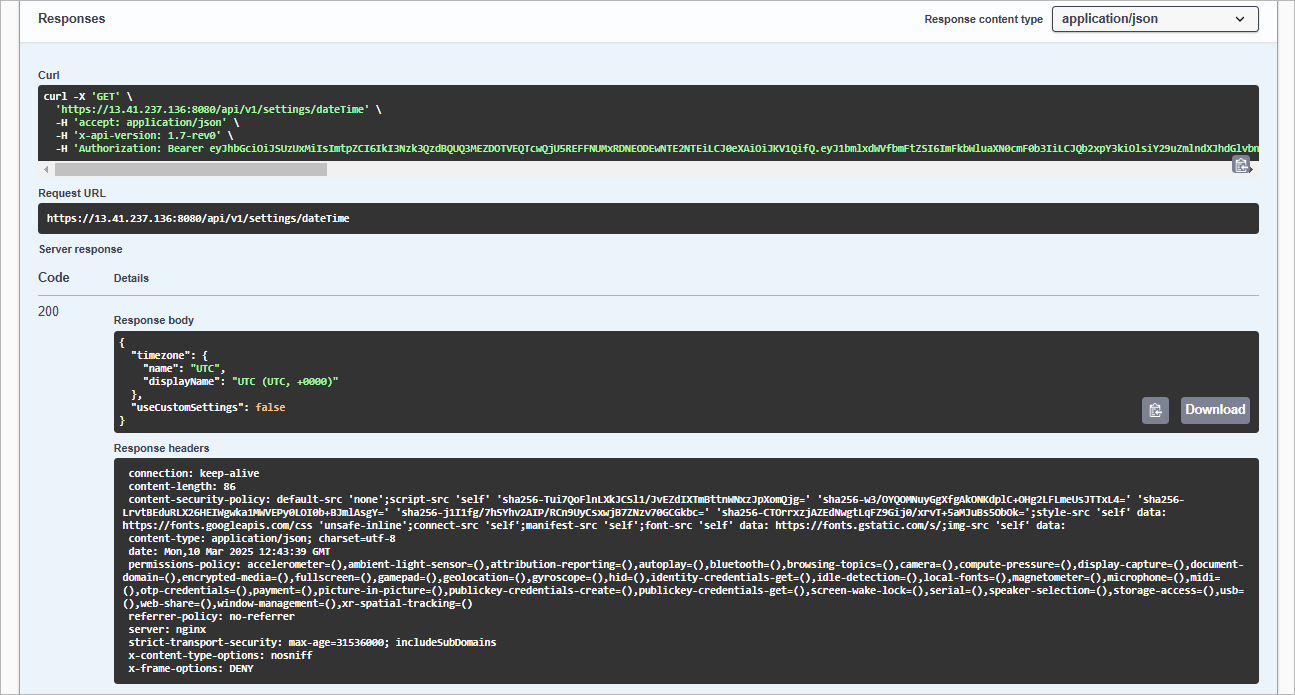
Task: Click the x-api-version header line in curl
Action: pos(144,135)
